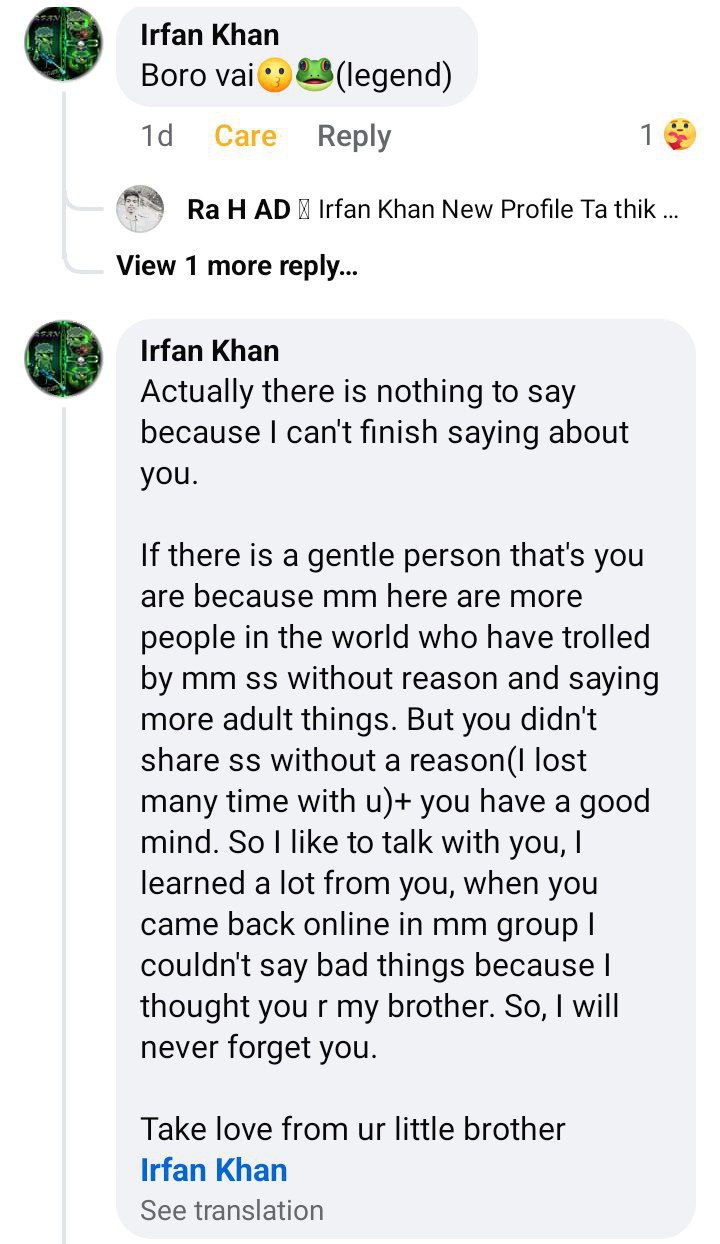The width and height of the screenshot is (720, 1244).
Task: Click the Irfan Khan name on the top comment
Action: coord(210,35)
